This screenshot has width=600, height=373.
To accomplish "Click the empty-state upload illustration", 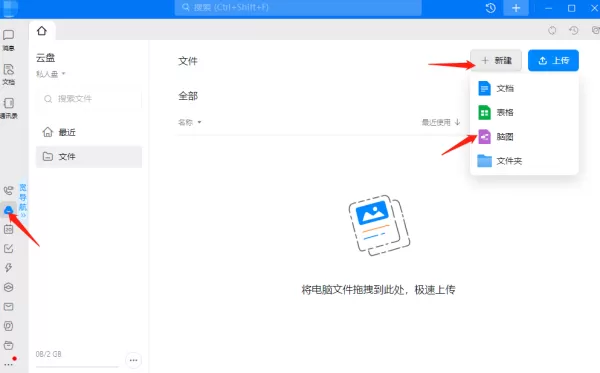I will tap(379, 225).
